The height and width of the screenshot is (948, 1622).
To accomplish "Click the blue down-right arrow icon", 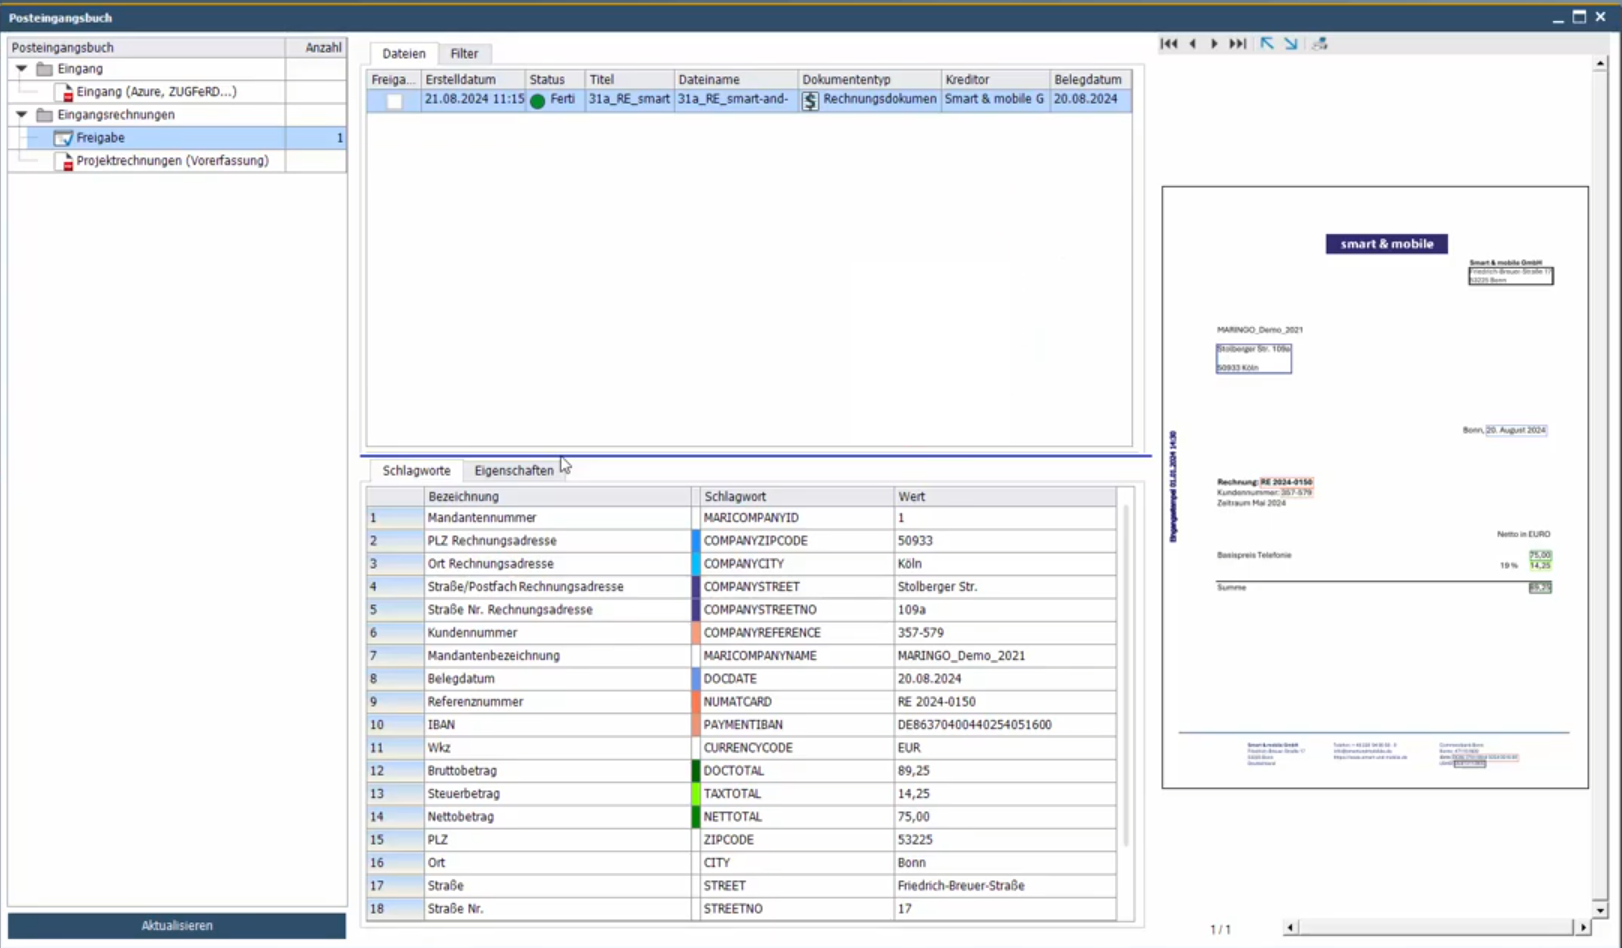I will [1291, 44].
